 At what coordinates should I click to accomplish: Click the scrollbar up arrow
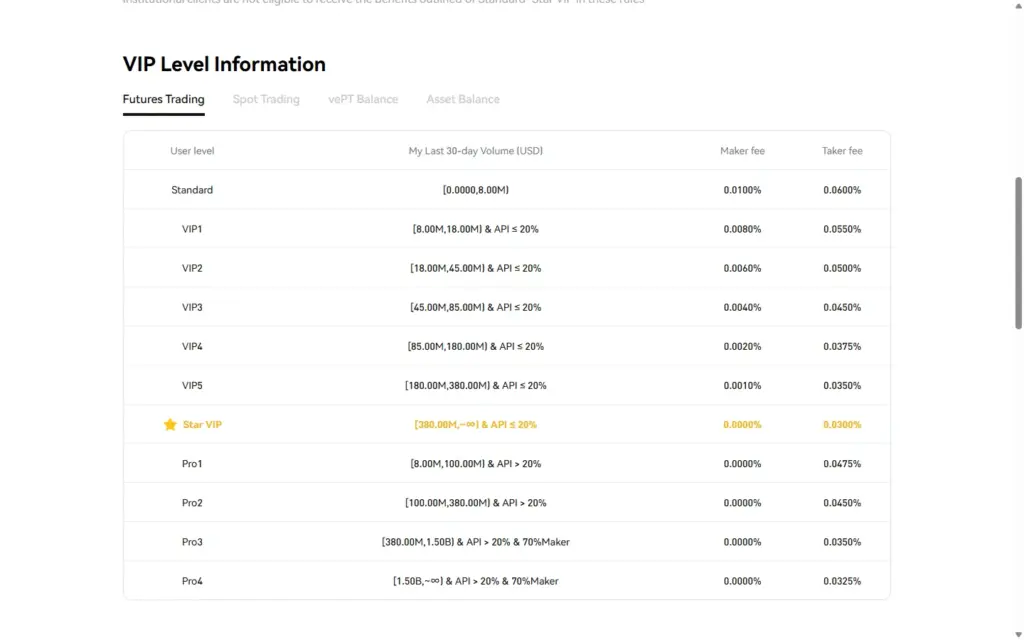(x=1018, y=6)
